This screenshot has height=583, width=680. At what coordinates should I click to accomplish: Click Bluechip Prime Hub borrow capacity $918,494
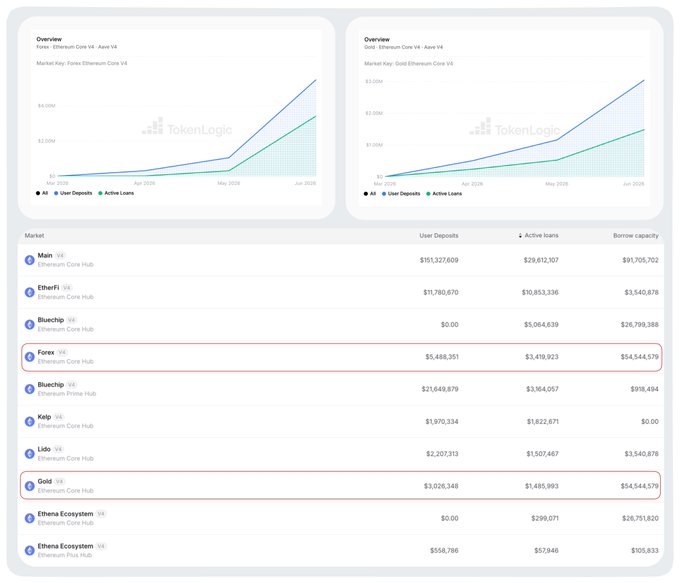[x=644, y=389]
